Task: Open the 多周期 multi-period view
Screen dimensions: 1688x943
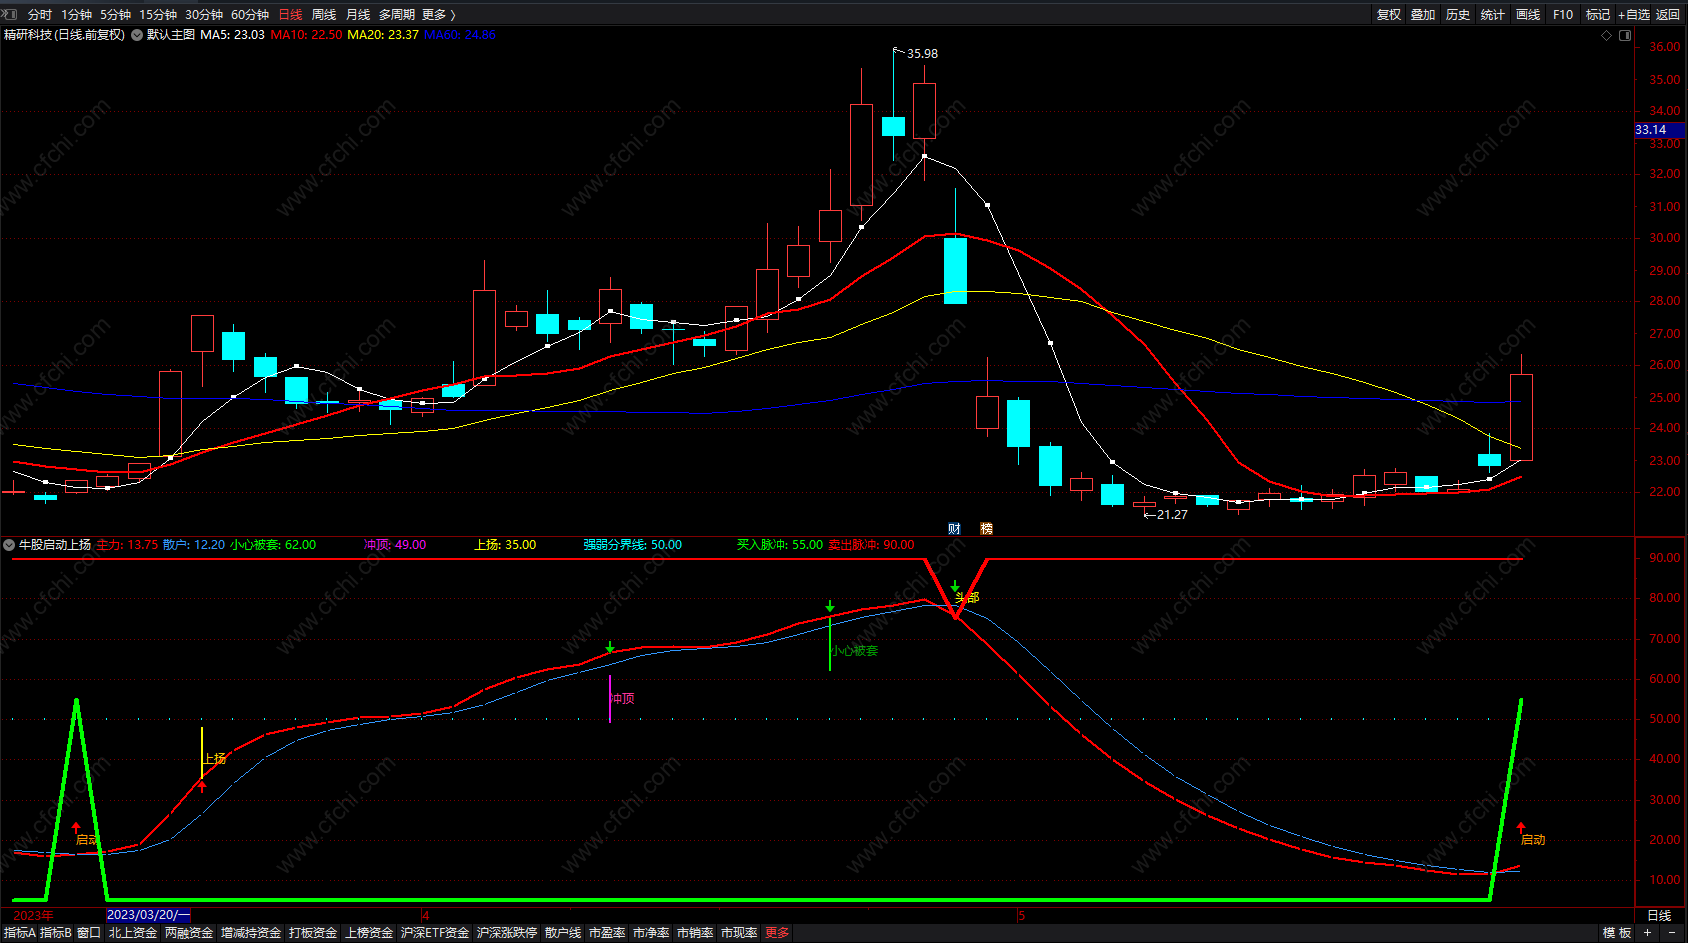Action: 397,15
